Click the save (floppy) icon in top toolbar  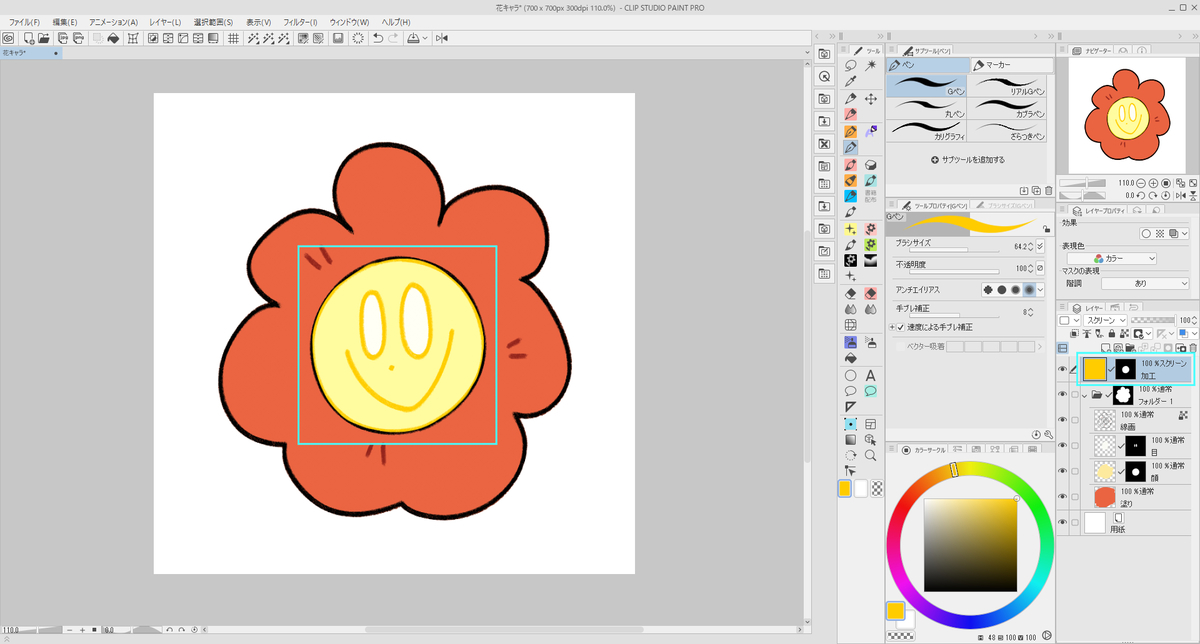point(338,38)
